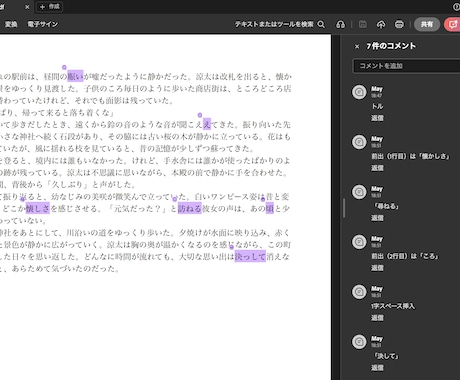460x380 pixels.
Task: Close the 7件のコメント comments panel
Action: 357,46
